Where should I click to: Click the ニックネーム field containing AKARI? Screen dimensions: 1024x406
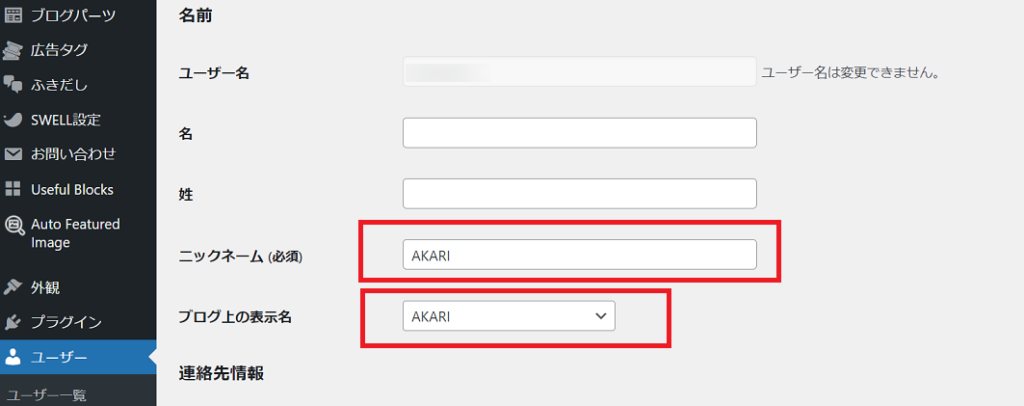[579, 255]
